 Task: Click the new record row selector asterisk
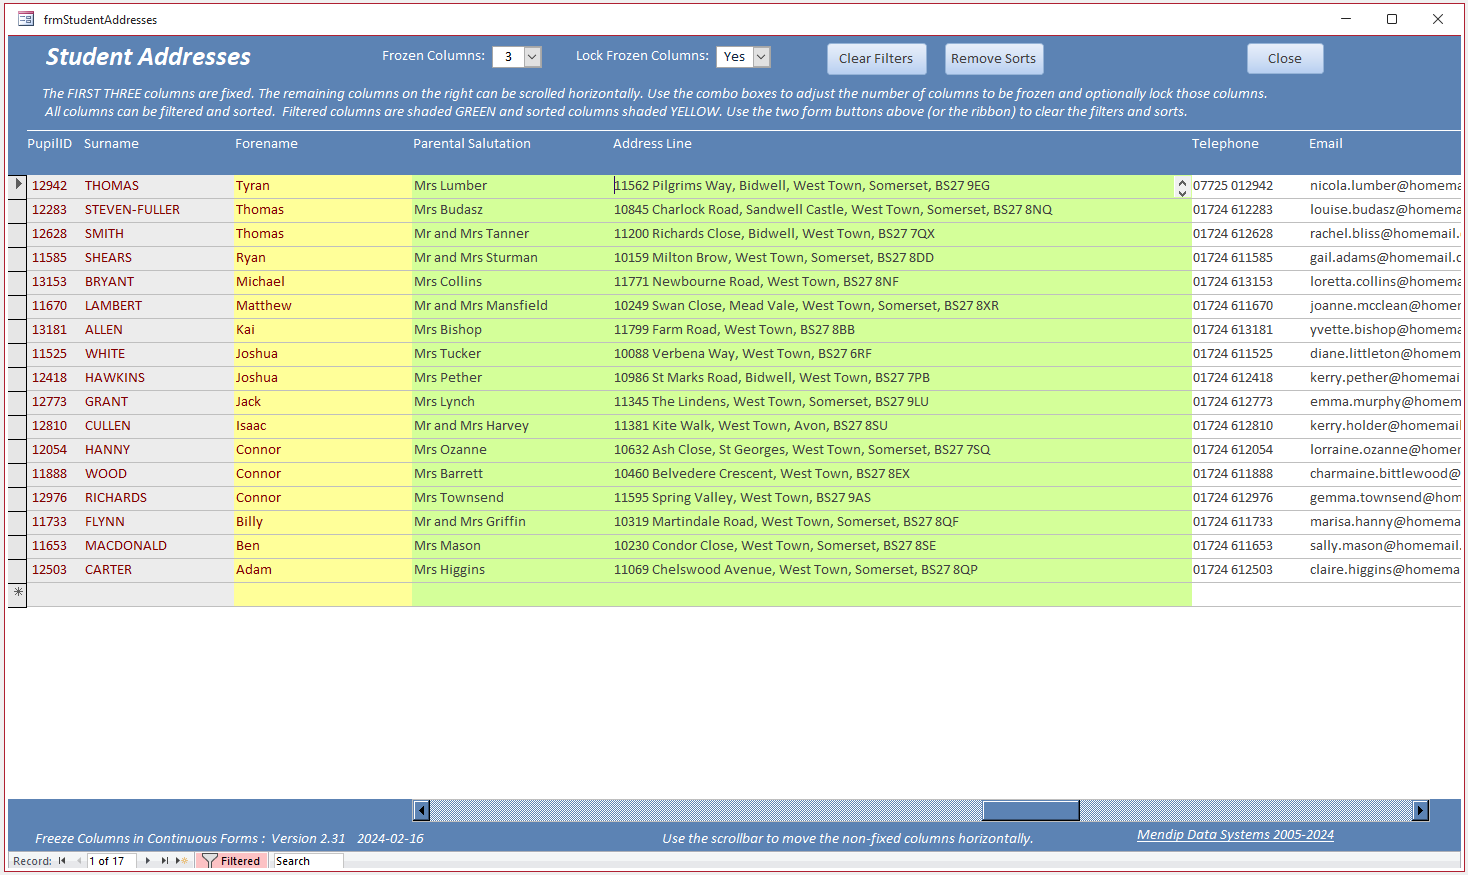pos(18,593)
